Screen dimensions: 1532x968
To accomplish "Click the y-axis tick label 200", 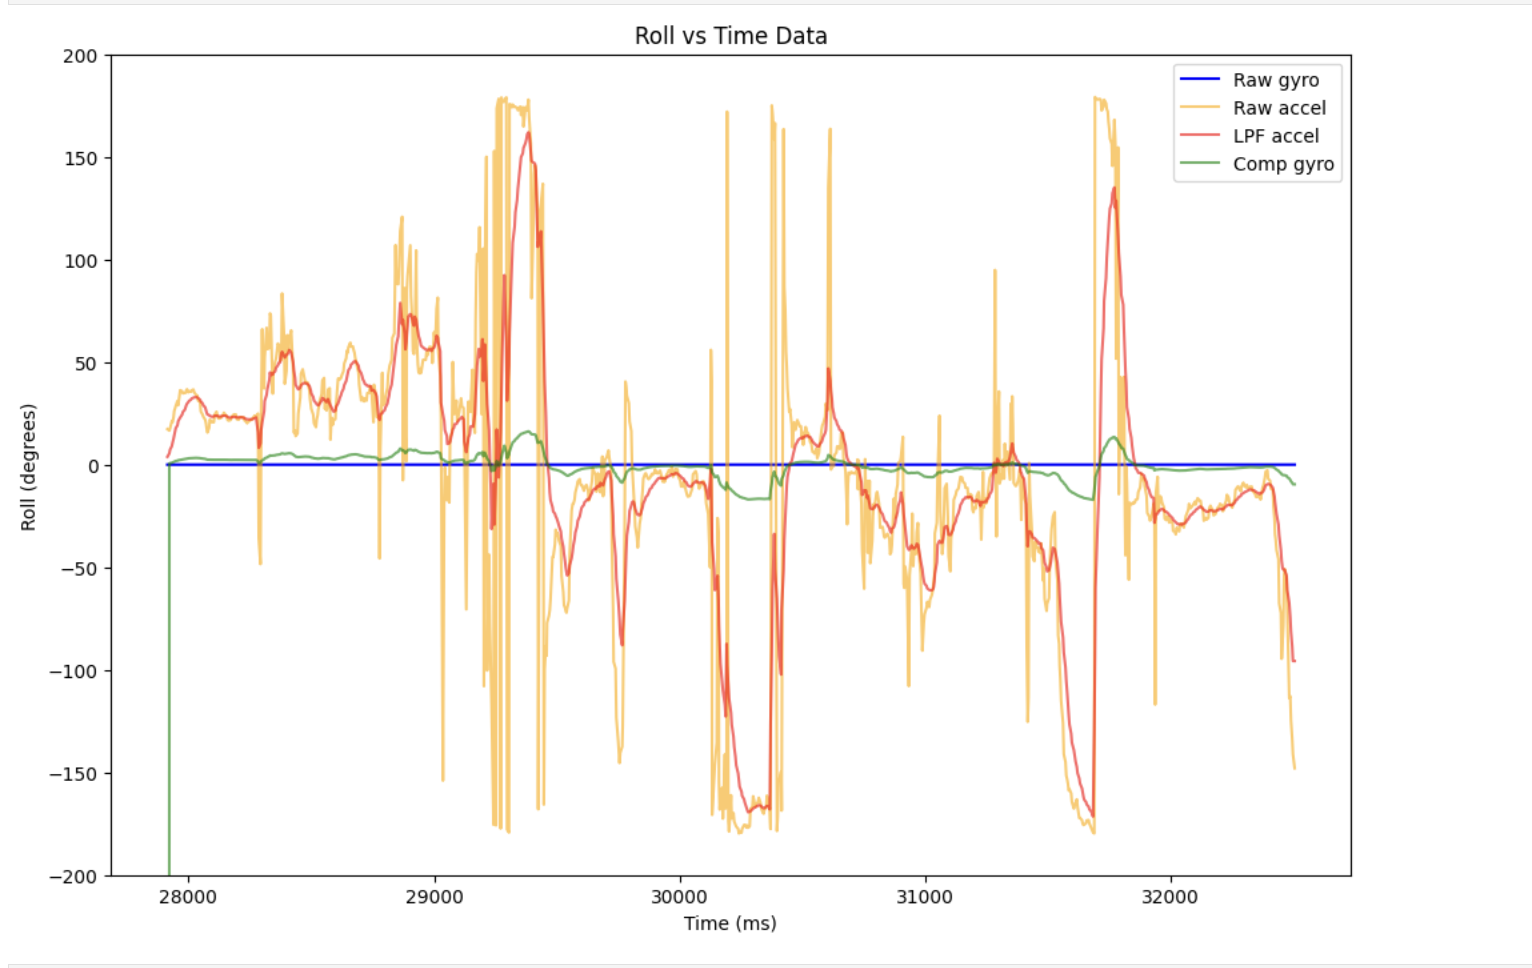I will 80,56.
